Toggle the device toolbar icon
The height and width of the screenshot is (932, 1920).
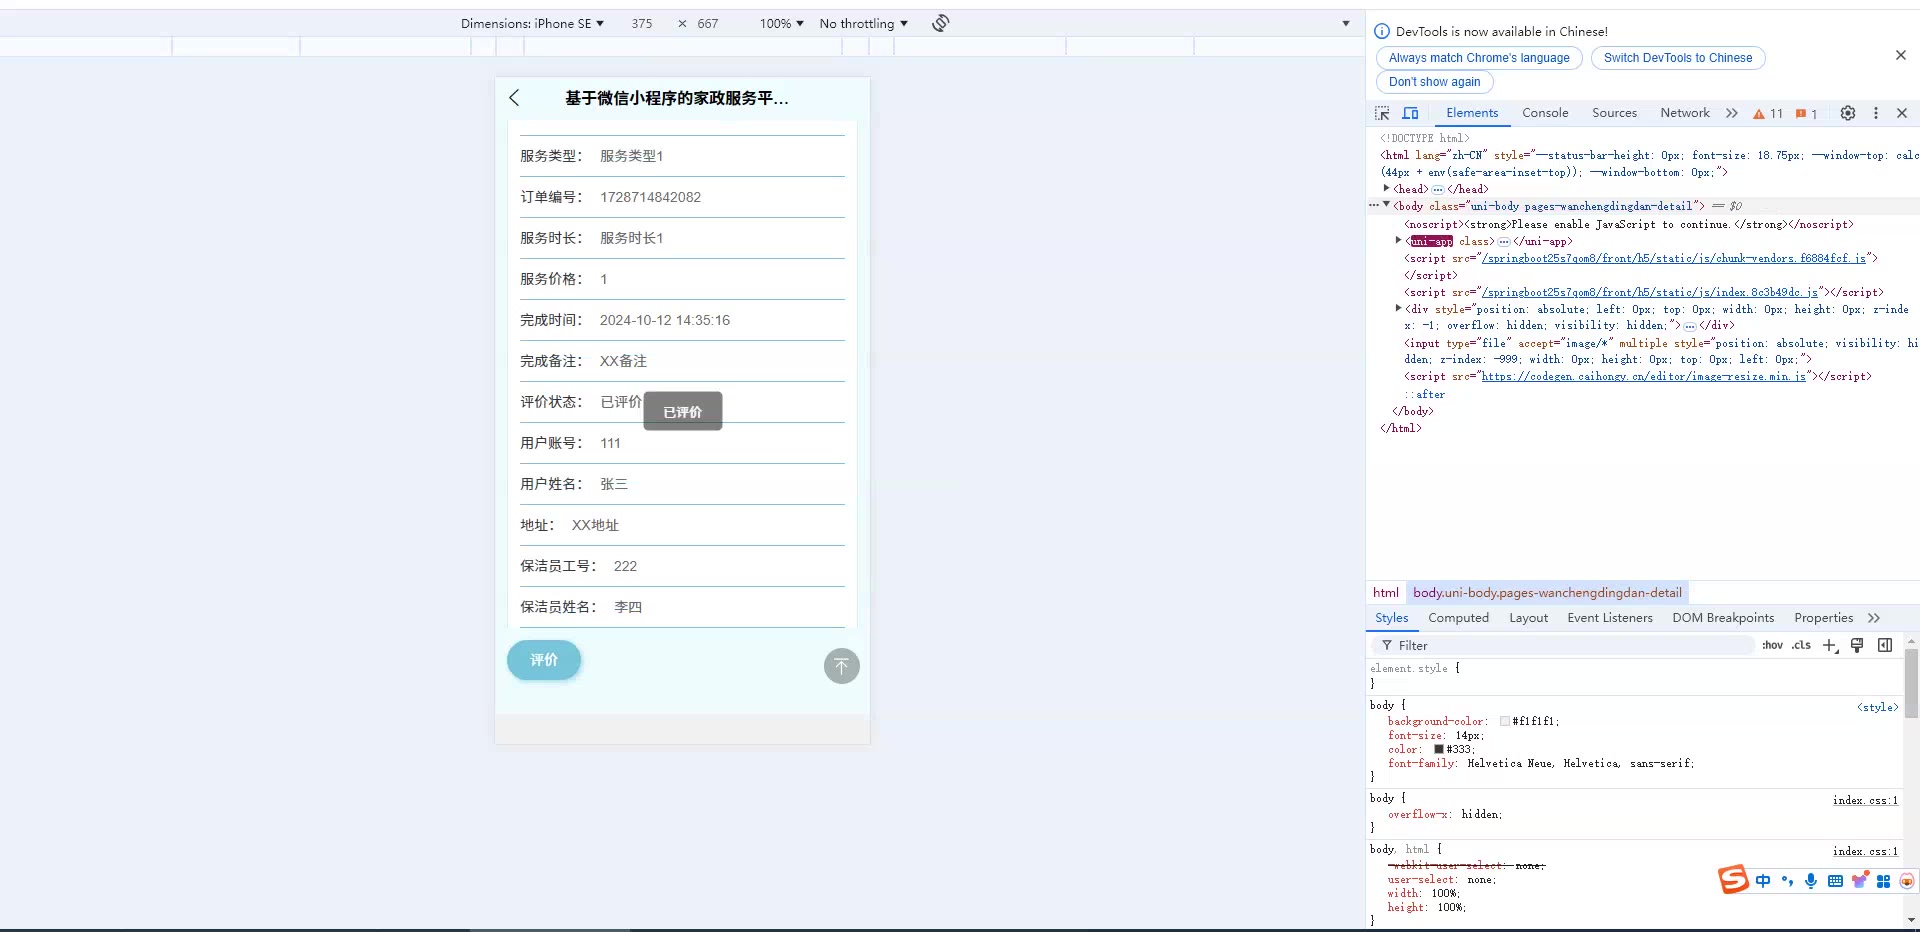coord(1410,114)
